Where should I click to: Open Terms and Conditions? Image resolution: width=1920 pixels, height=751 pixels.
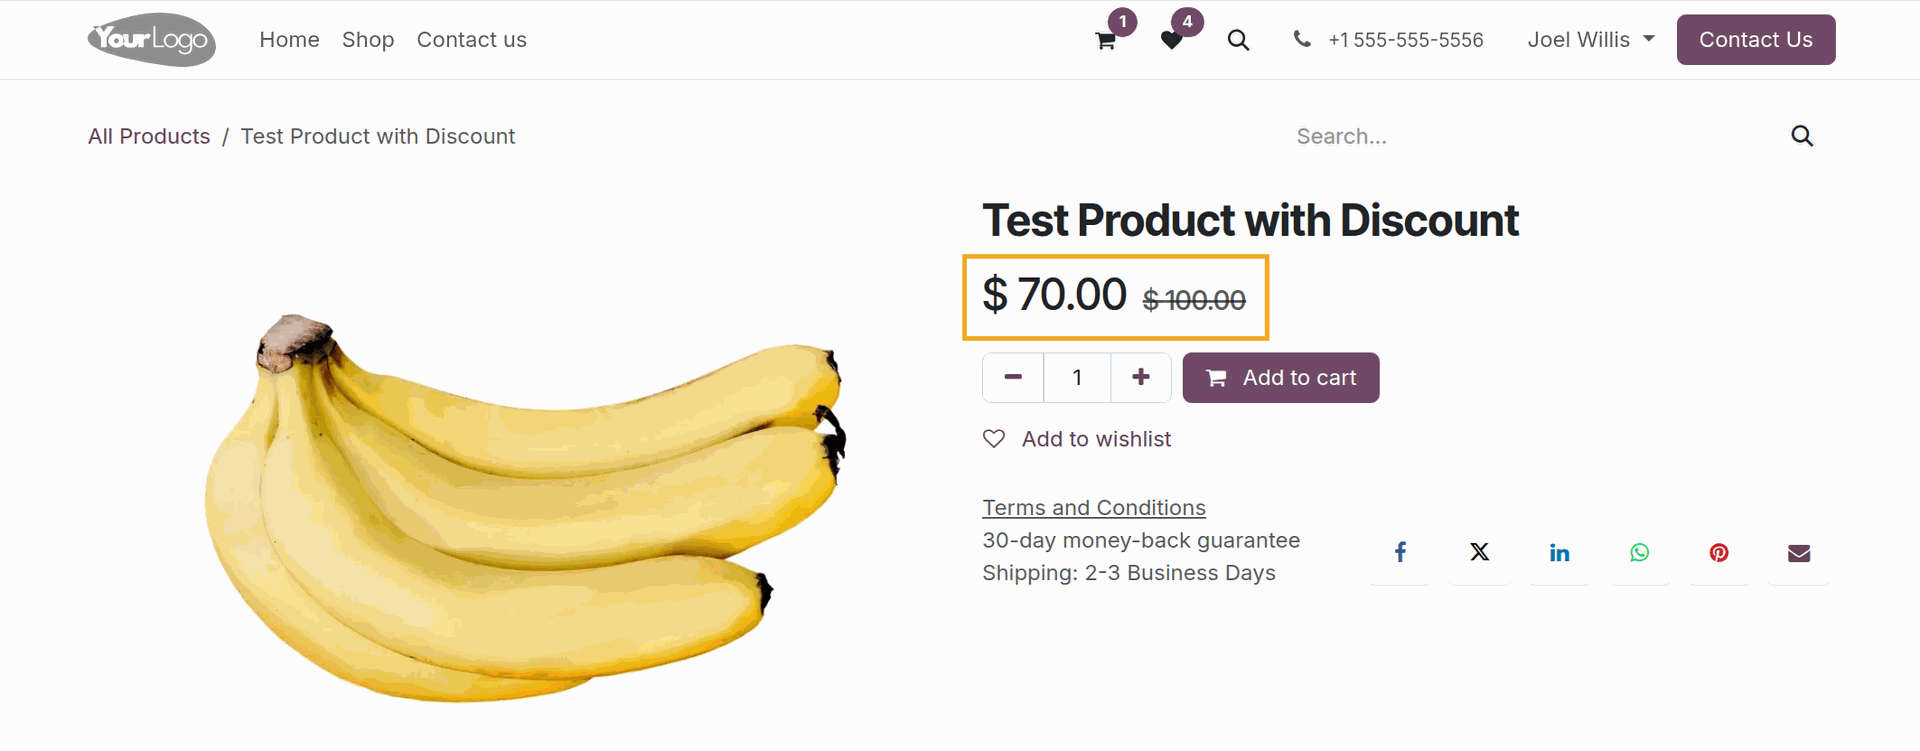point(1093,507)
